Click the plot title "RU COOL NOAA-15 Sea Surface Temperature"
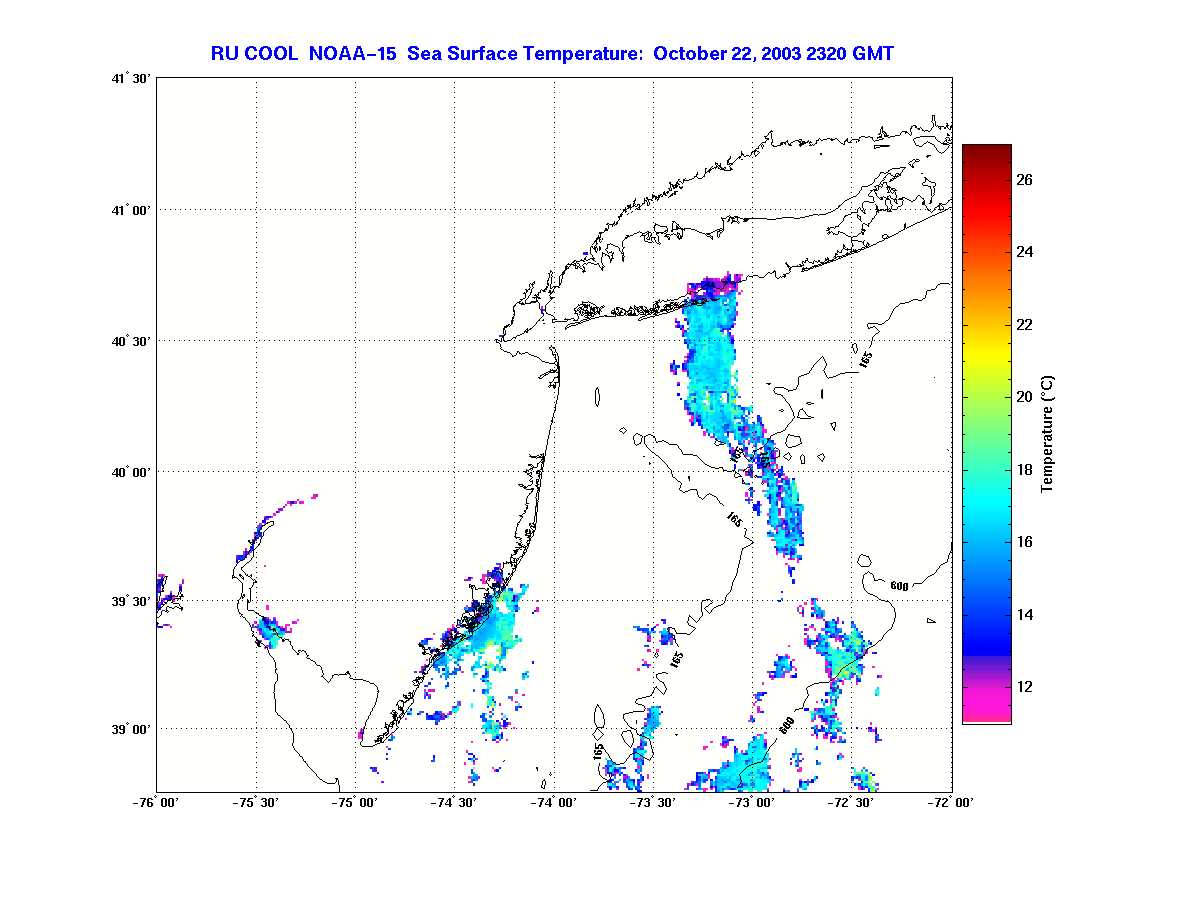The height and width of the screenshot is (901, 1201). [428, 53]
